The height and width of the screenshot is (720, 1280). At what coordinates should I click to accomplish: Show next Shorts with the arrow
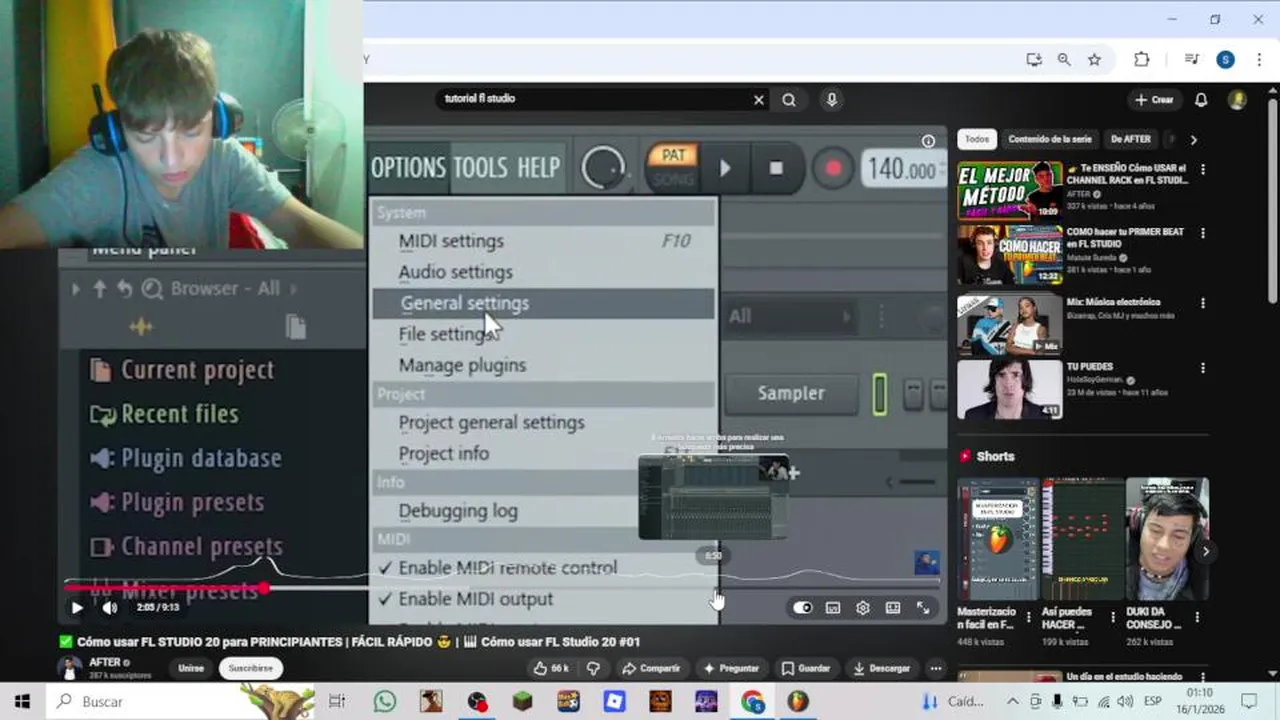tap(1206, 551)
